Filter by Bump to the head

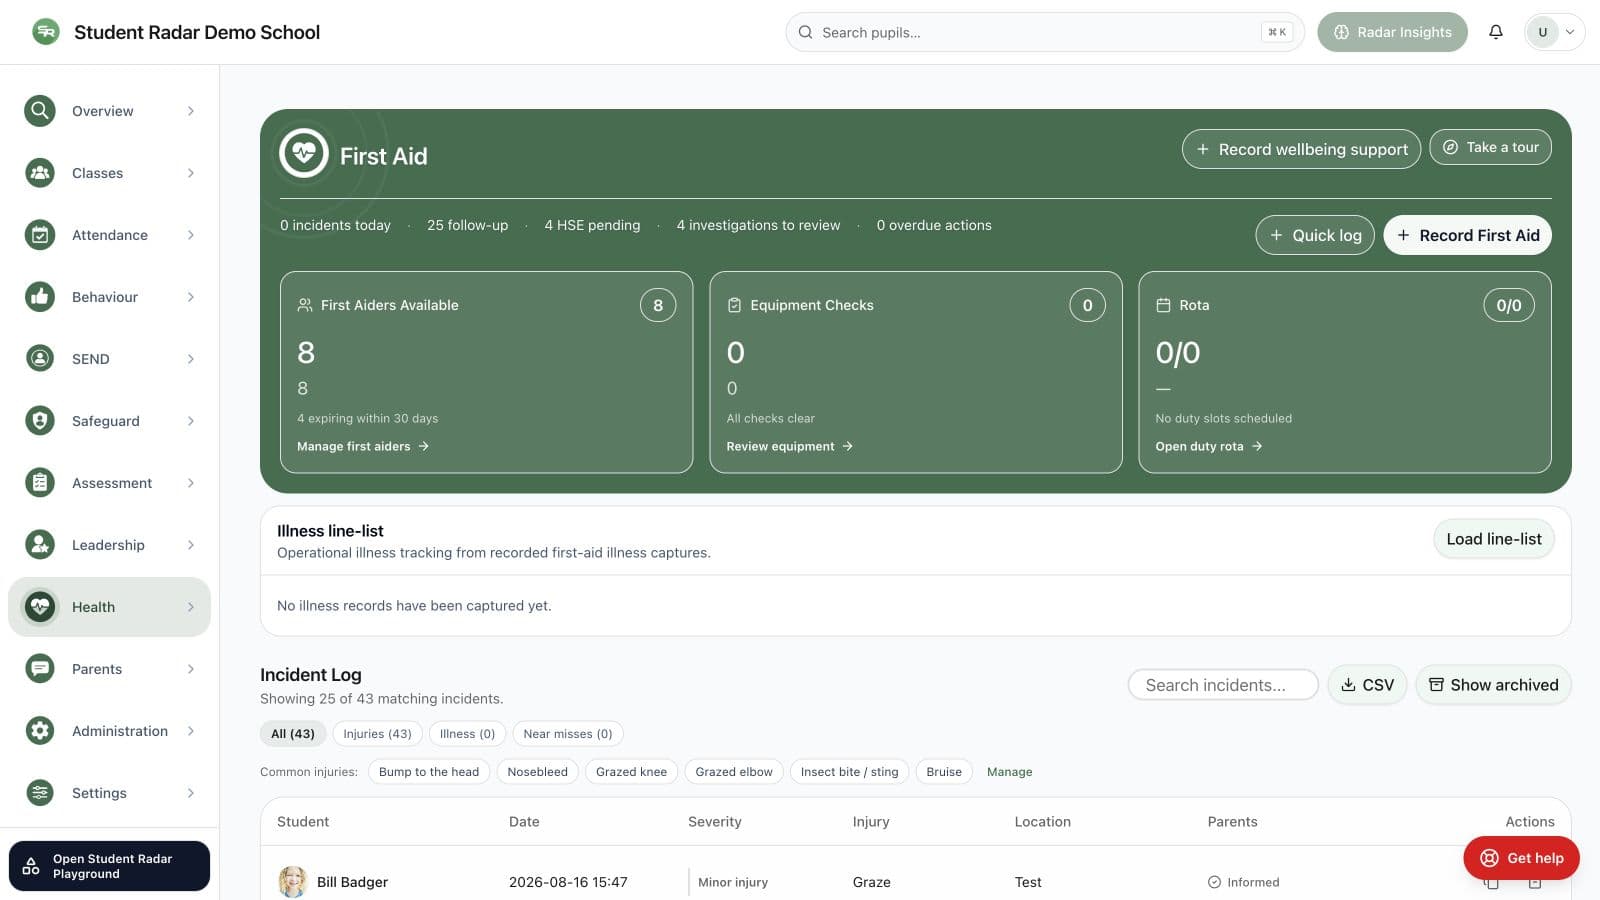pos(429,772)
